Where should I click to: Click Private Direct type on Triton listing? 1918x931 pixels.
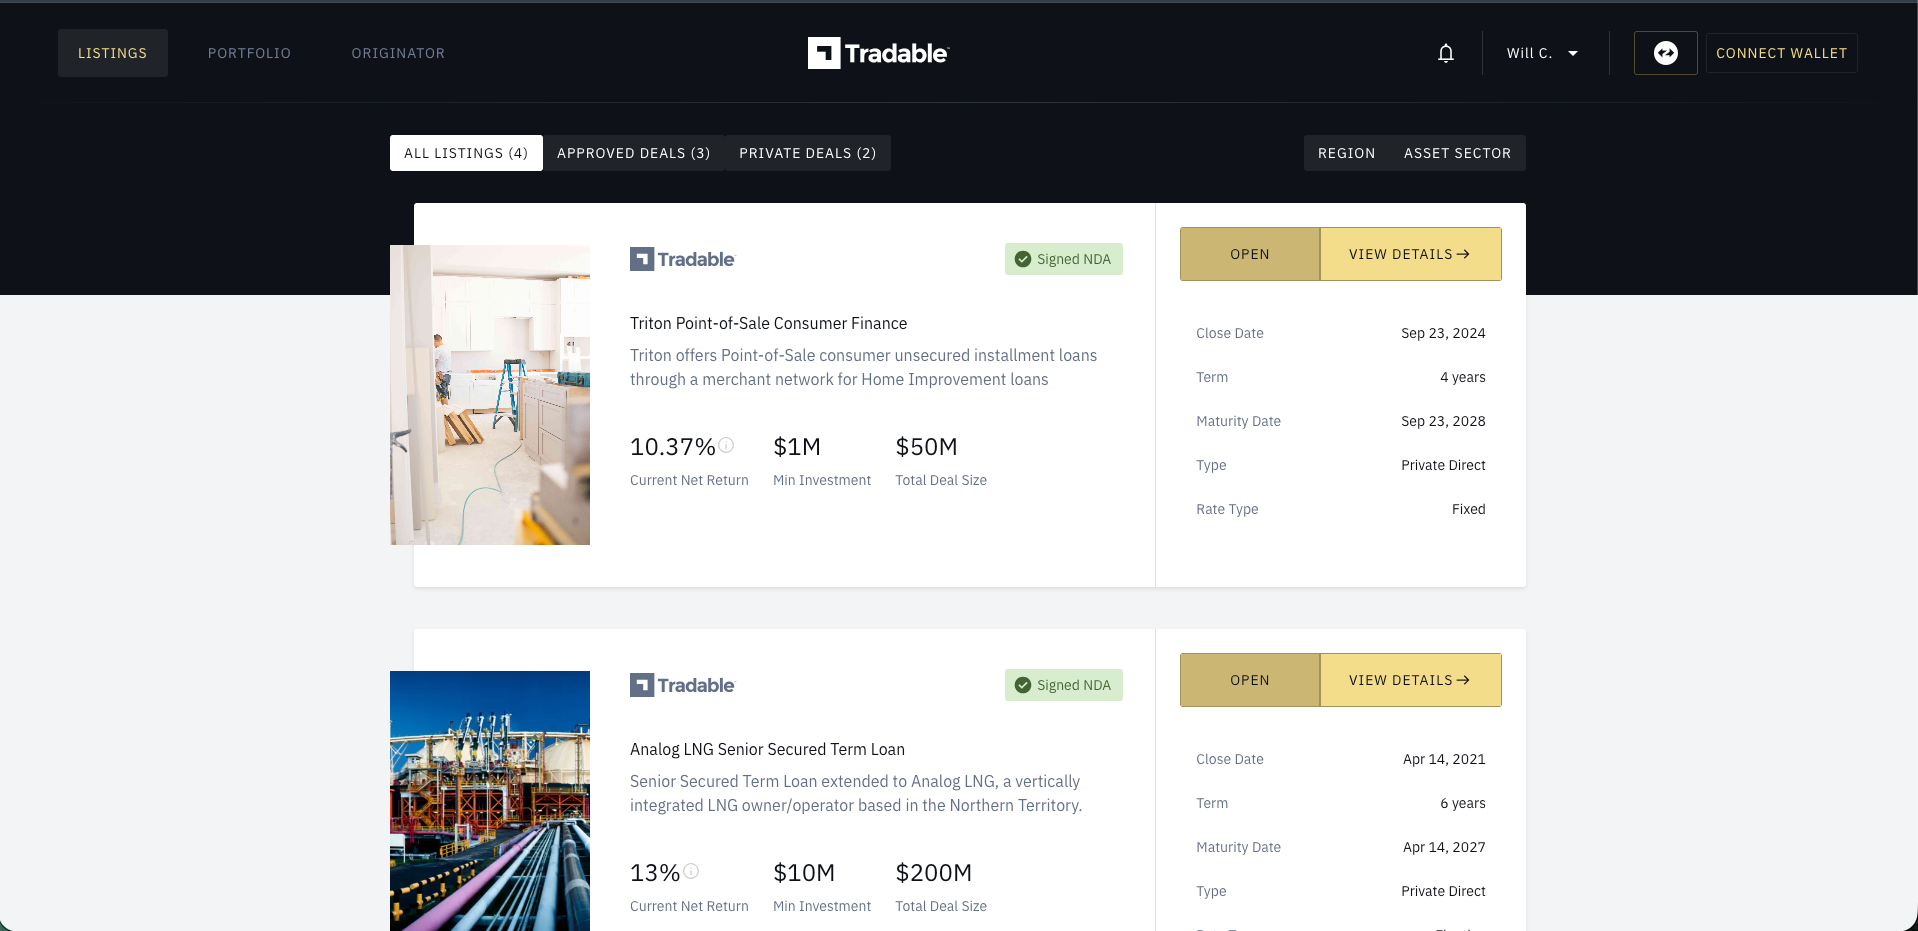[x=1443, y=465]
